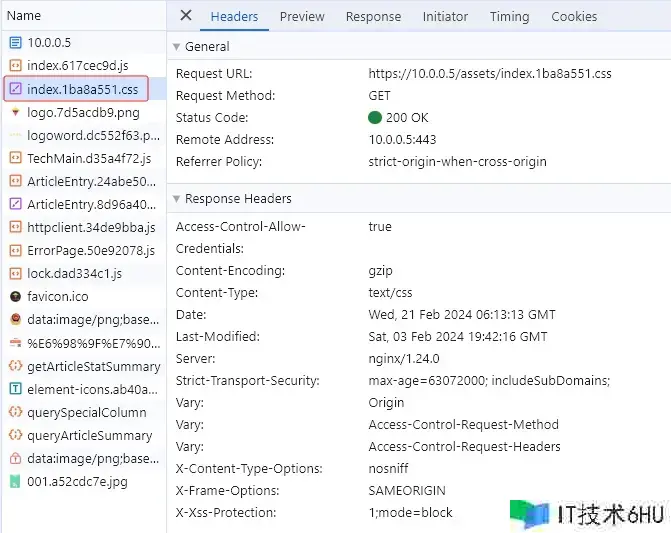Click the document icon for 10.0.0.5
Image resolution: width=671 pixels, height=533 pixels.
coord(15,43)
